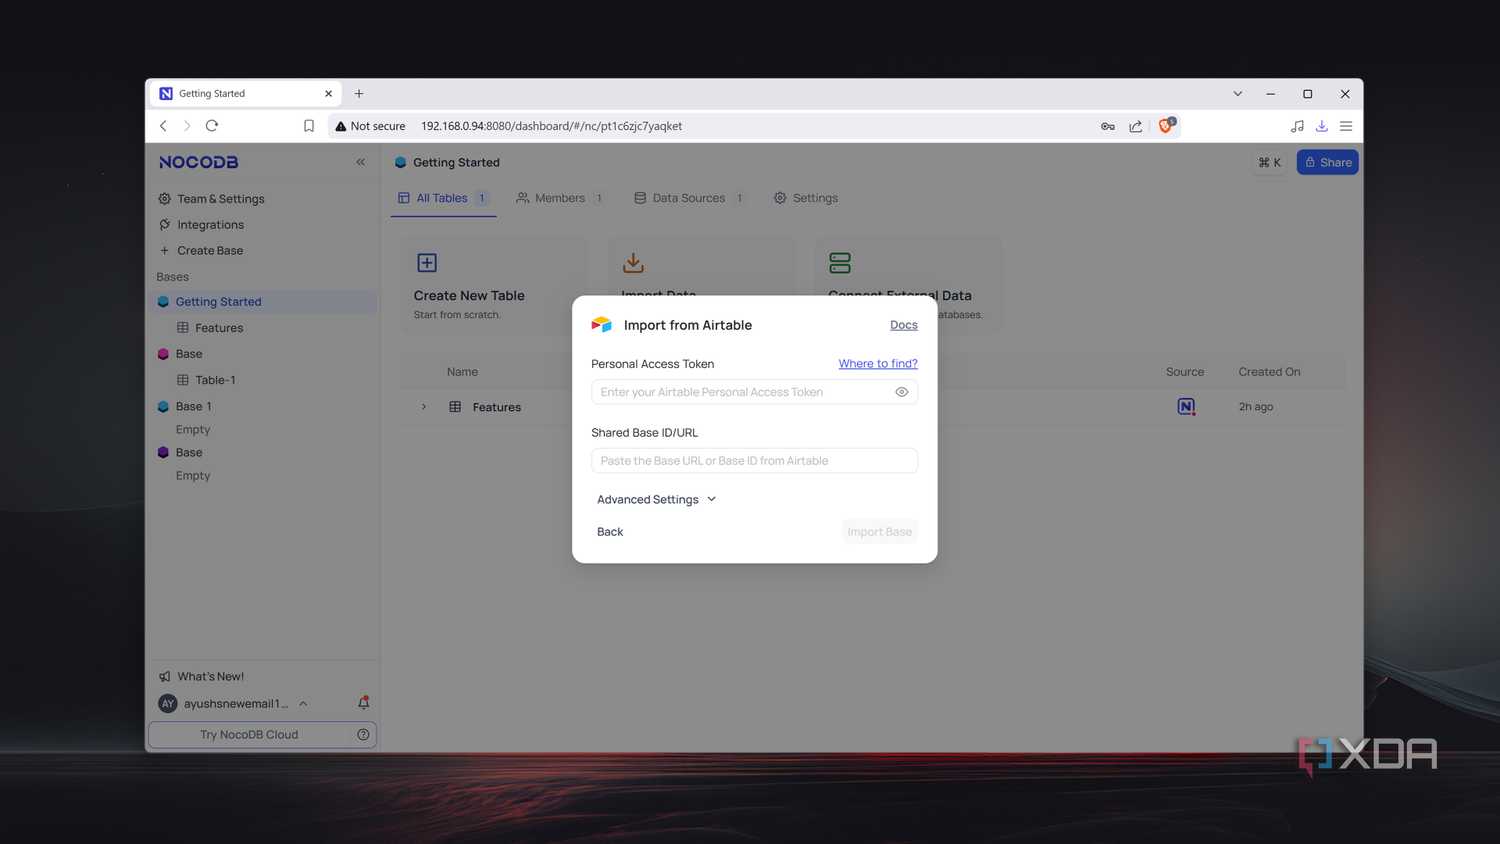Reload the browser page
Viewport: 1500px width, 844px height.
tap(212, 126)
